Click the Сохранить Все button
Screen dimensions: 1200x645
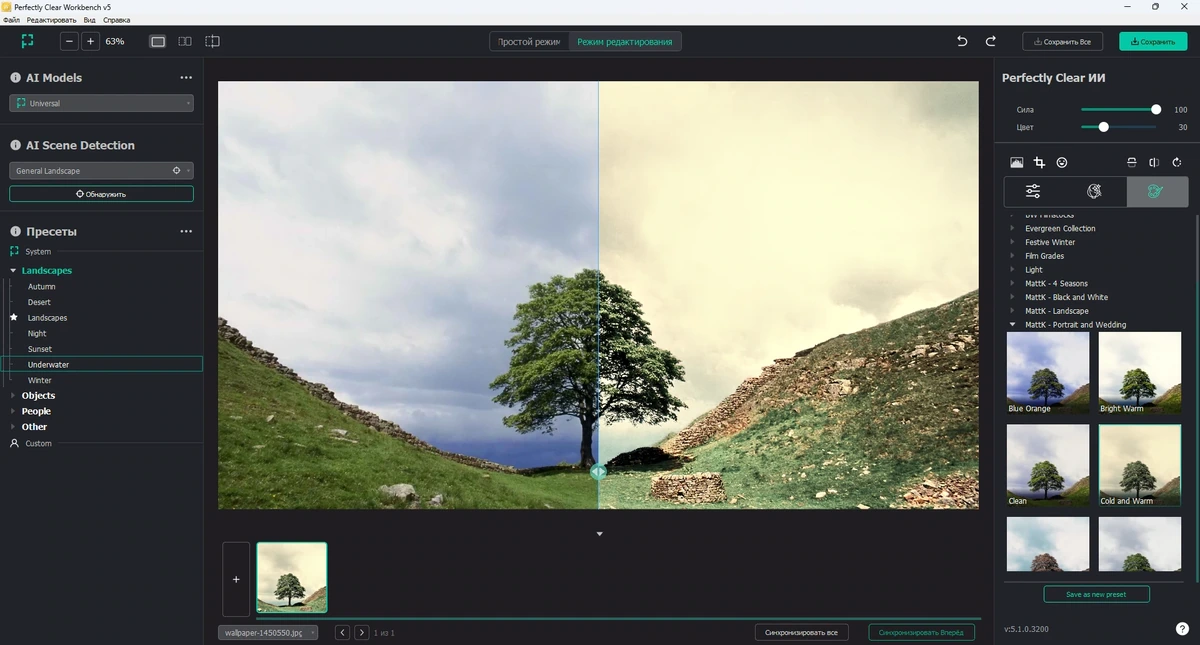1062,41
